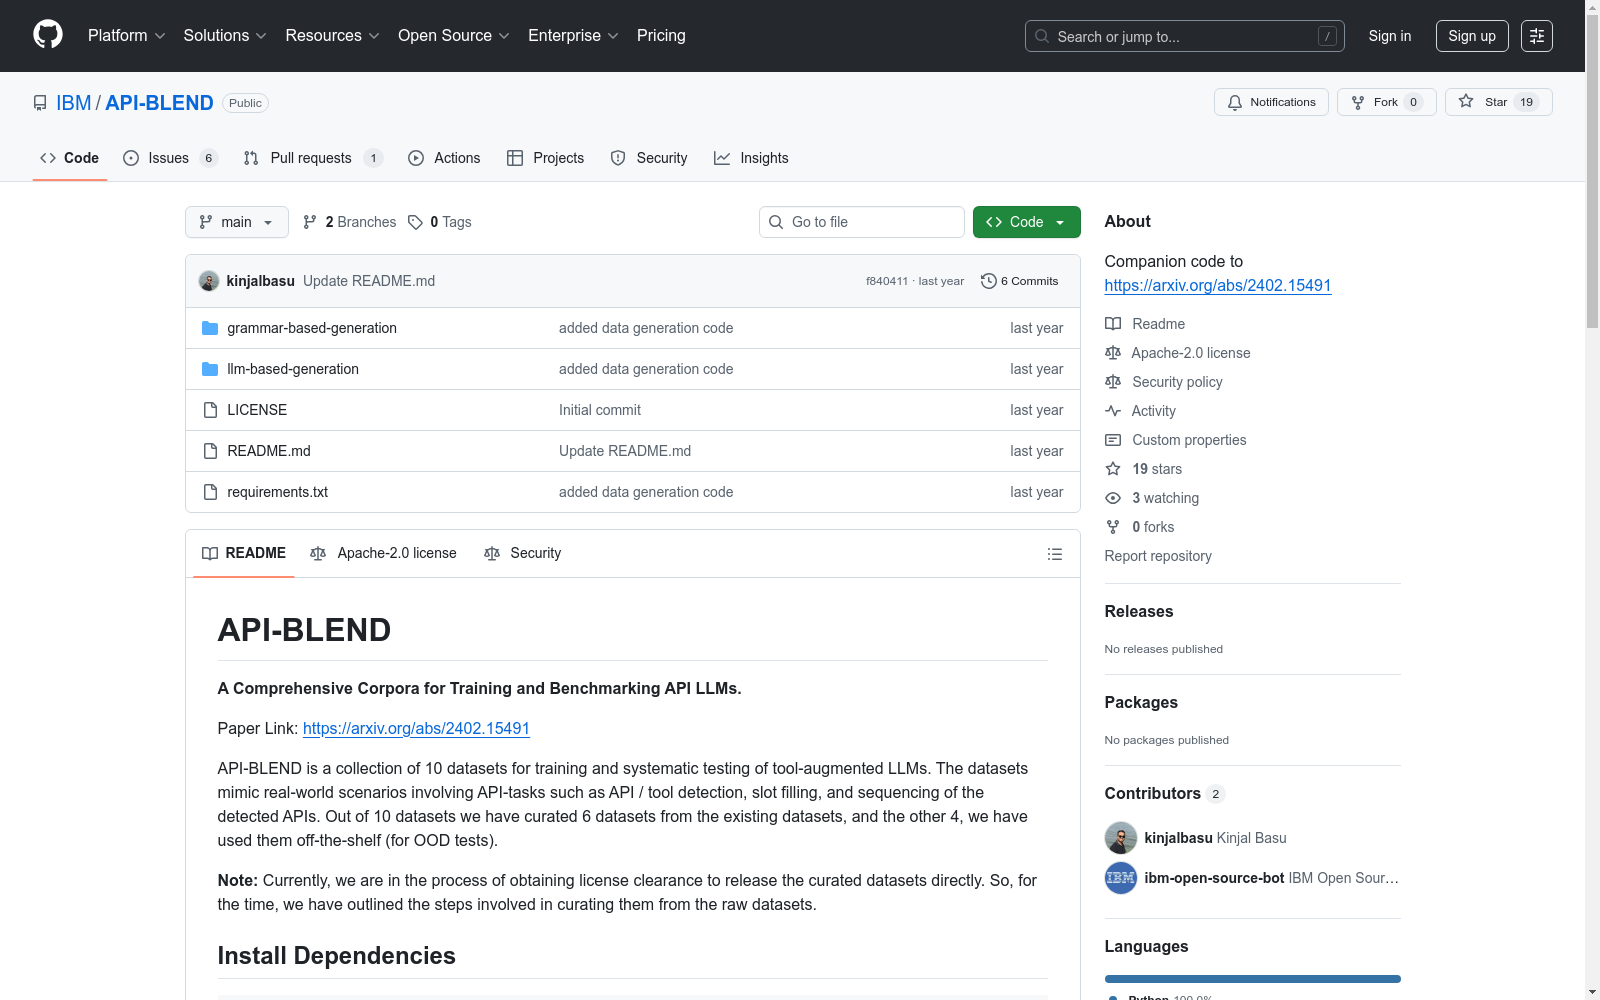Click the LICENSE file icon

pyautogui.click(x=210, y=410)
